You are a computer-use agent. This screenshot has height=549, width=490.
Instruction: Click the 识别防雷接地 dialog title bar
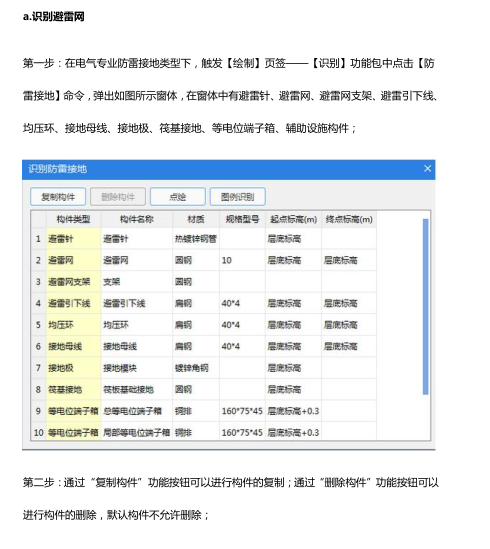pos(228,169)
